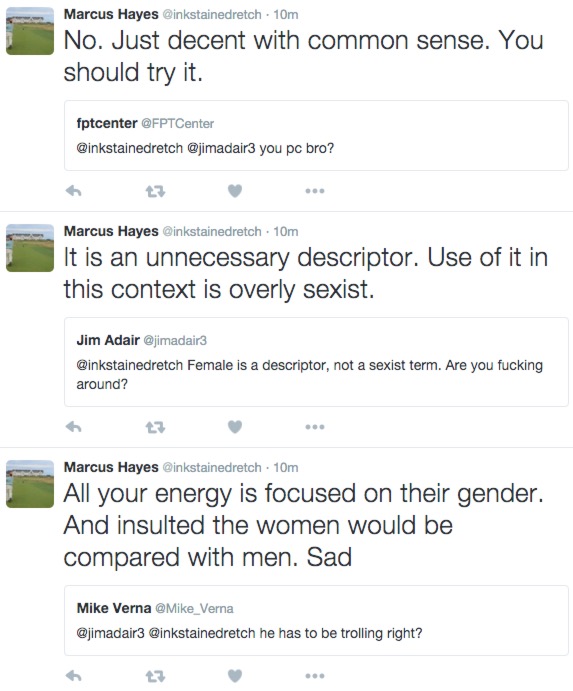The width and height of the screenshot is (573, 691).
Task: Retweet the "No. Just decent" tweet
Action: pyautogui.click(x=155, y=191)
